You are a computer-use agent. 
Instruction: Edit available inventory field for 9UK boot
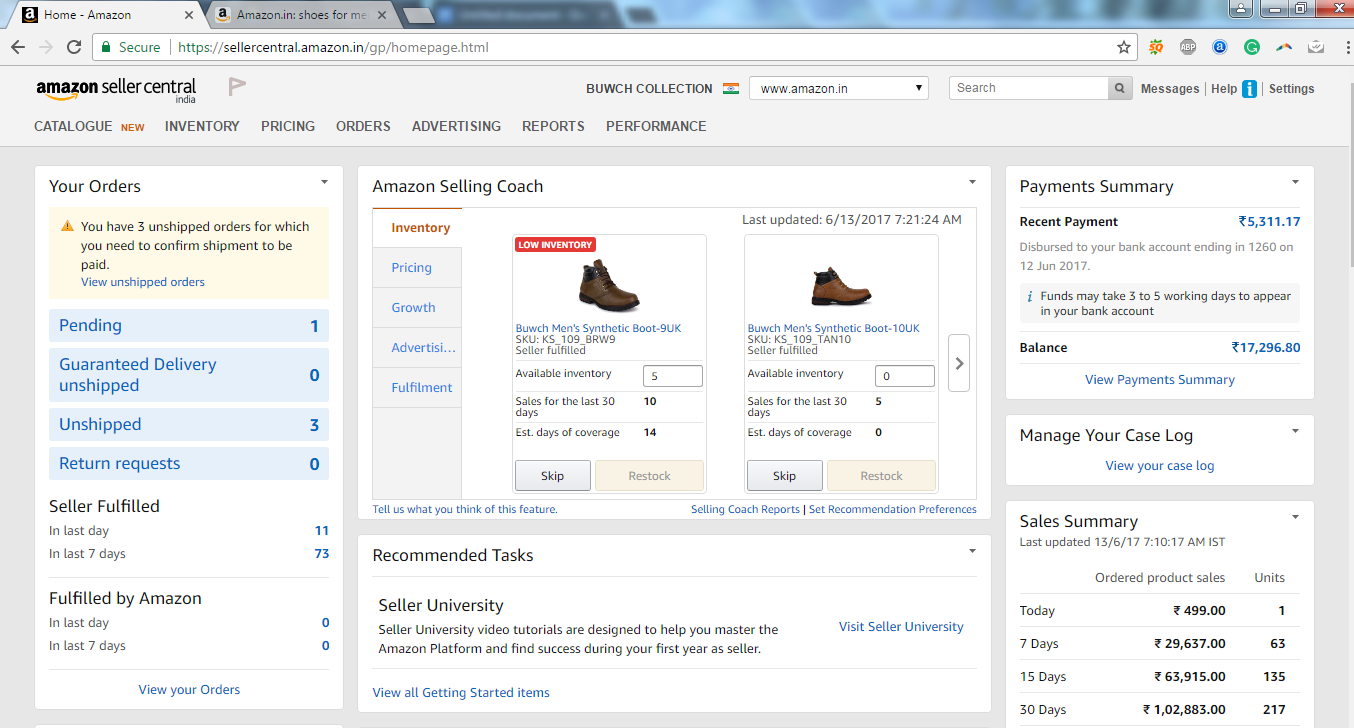pyautogui.click(x=673, y=376)
